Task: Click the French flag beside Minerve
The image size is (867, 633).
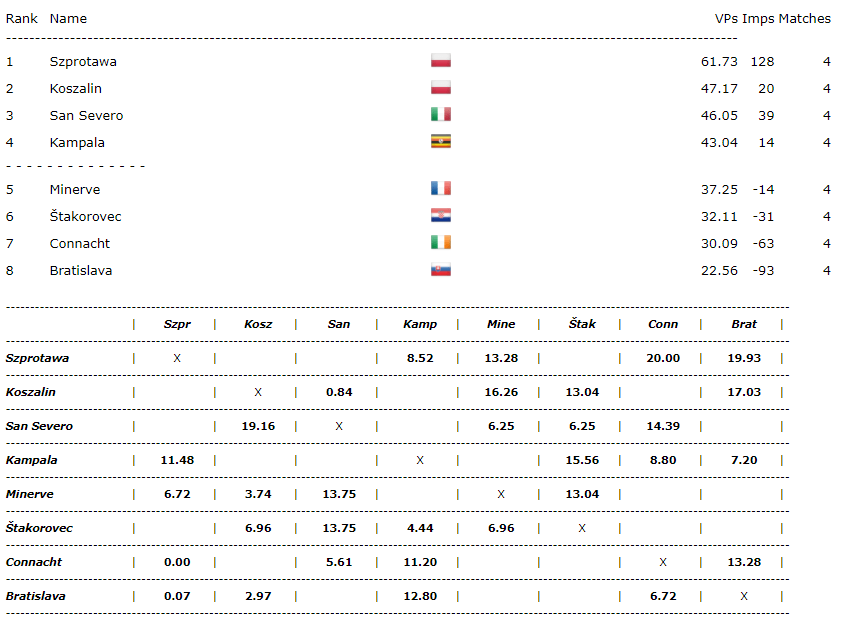Action: [441, 189]
